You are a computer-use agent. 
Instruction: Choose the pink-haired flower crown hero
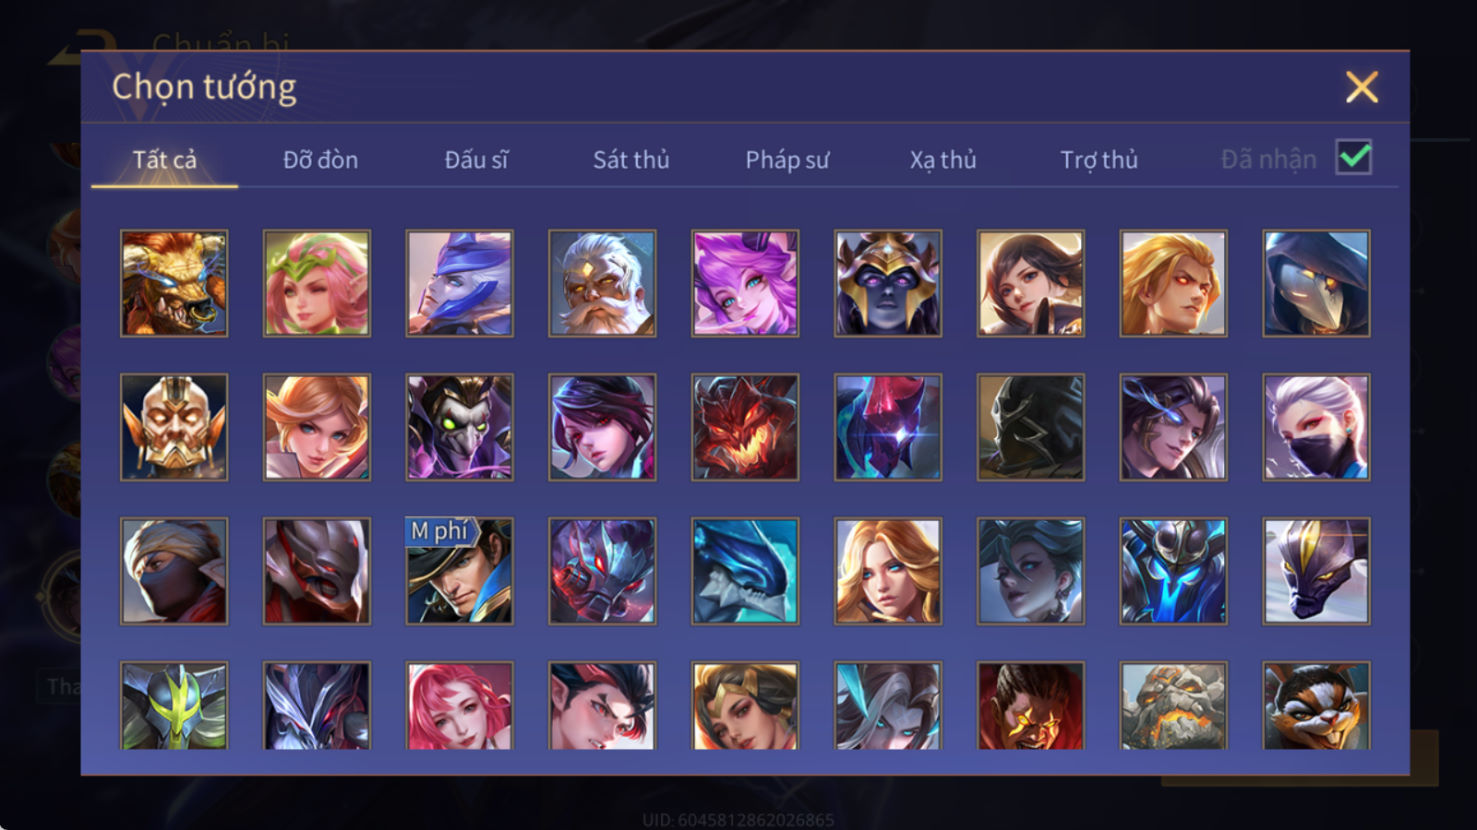click(317, 283)
